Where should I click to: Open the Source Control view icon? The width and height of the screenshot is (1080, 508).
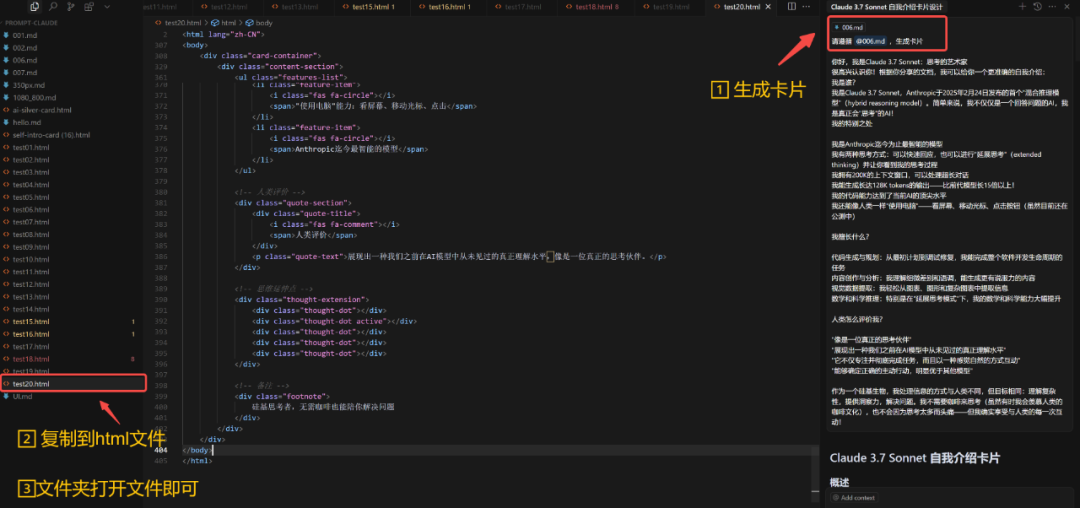[x=71, y=7]
